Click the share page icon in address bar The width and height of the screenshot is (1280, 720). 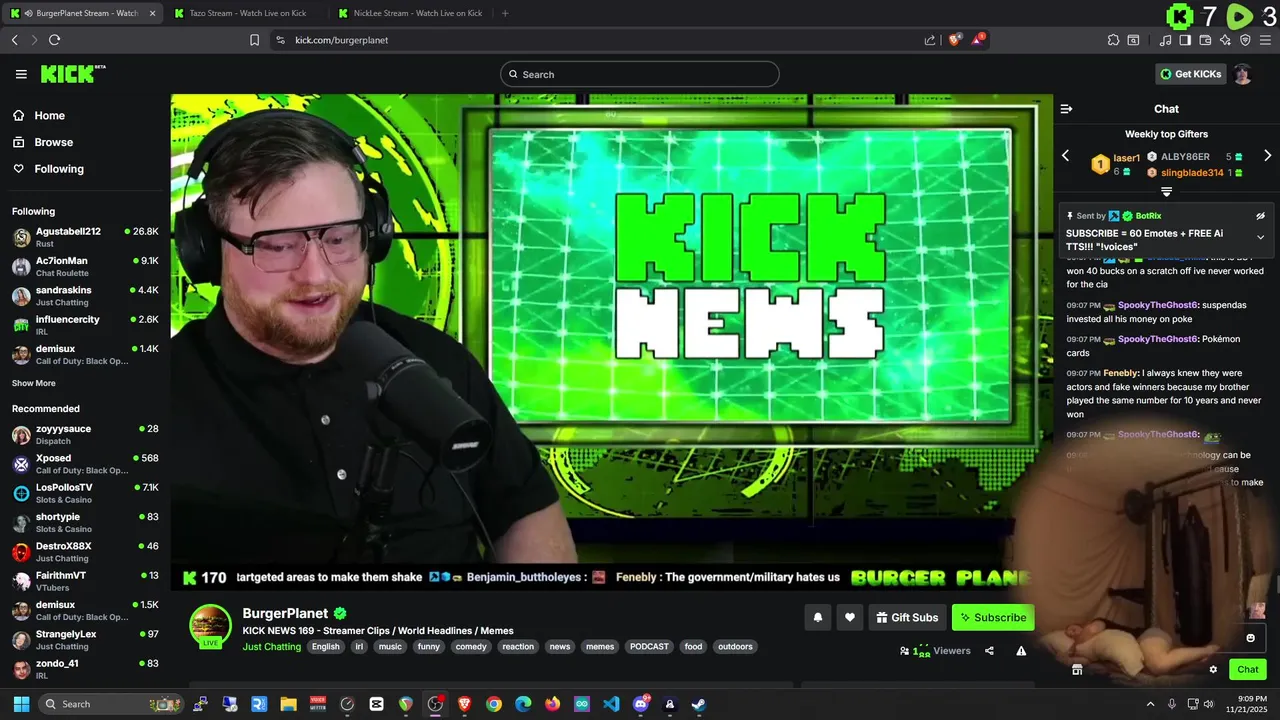(x=929, y=40)
